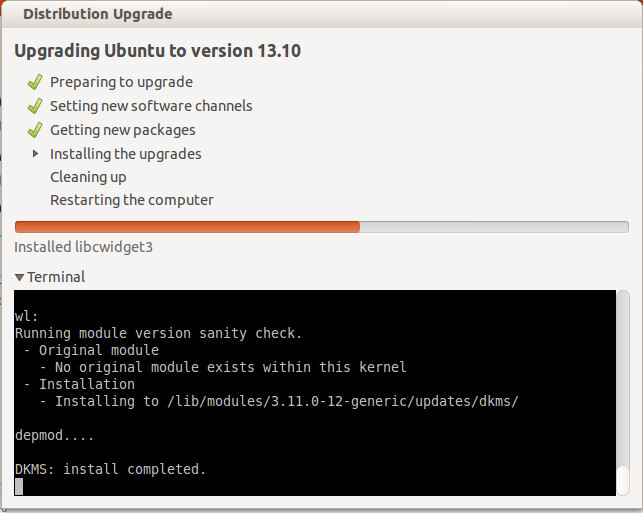
Task: Click the 'Getting new packages' step text
Action: (x=123, y=130)
